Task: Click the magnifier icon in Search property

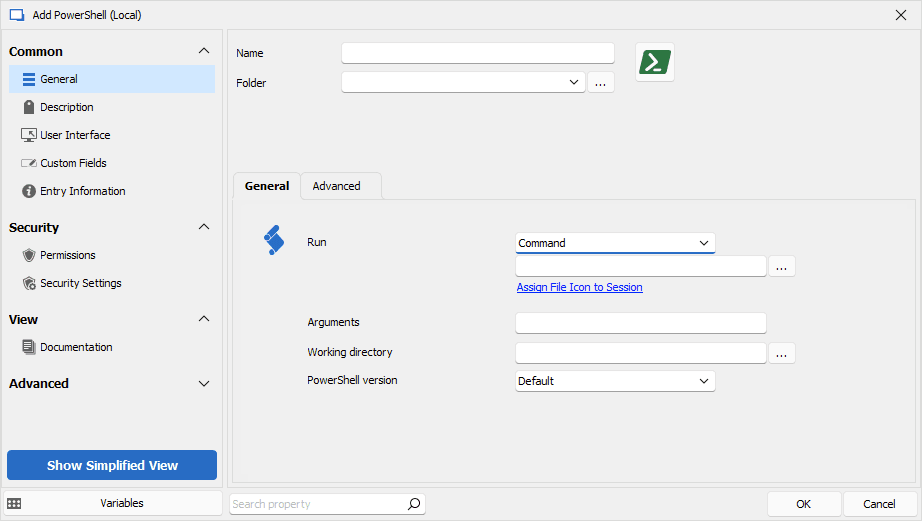Action: pos(414,504)
